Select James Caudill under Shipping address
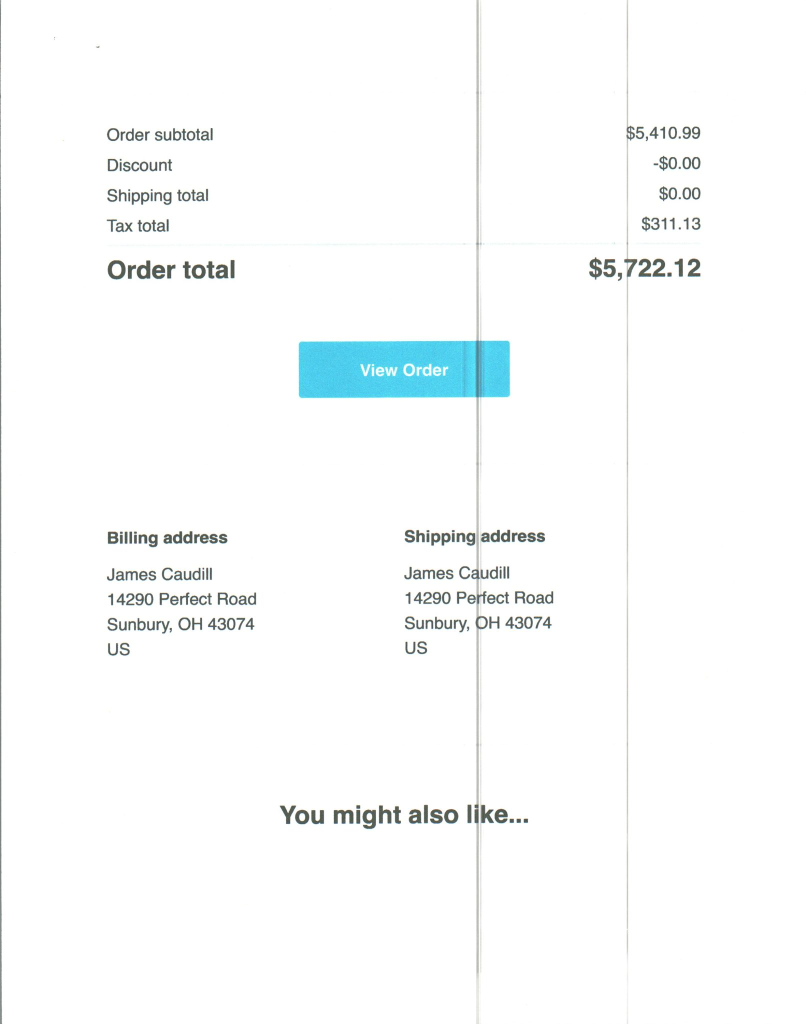This screenshot has height=1024, width=806. pyautogui.click(x=457, y=573)
